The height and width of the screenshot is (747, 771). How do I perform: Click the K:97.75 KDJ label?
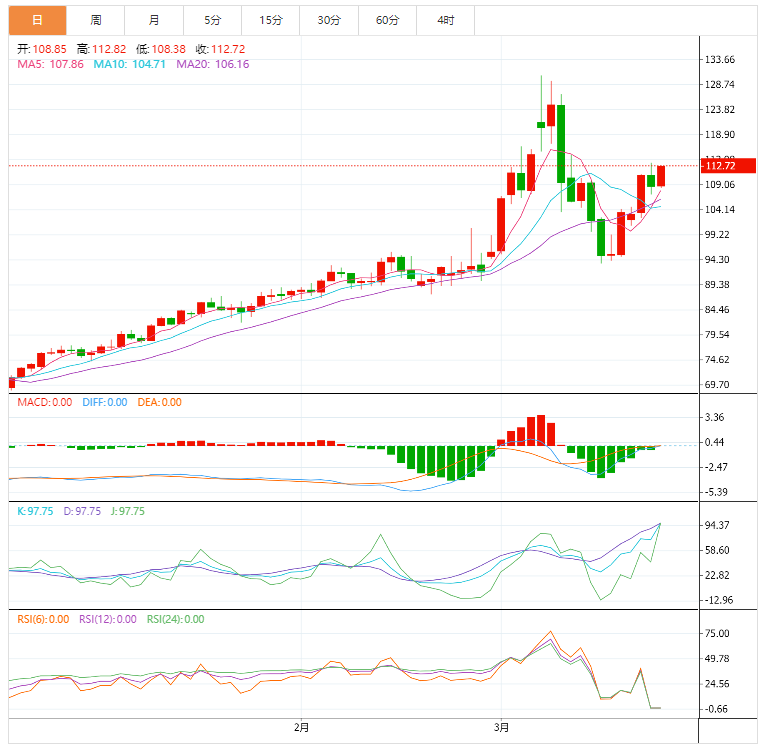36,511
